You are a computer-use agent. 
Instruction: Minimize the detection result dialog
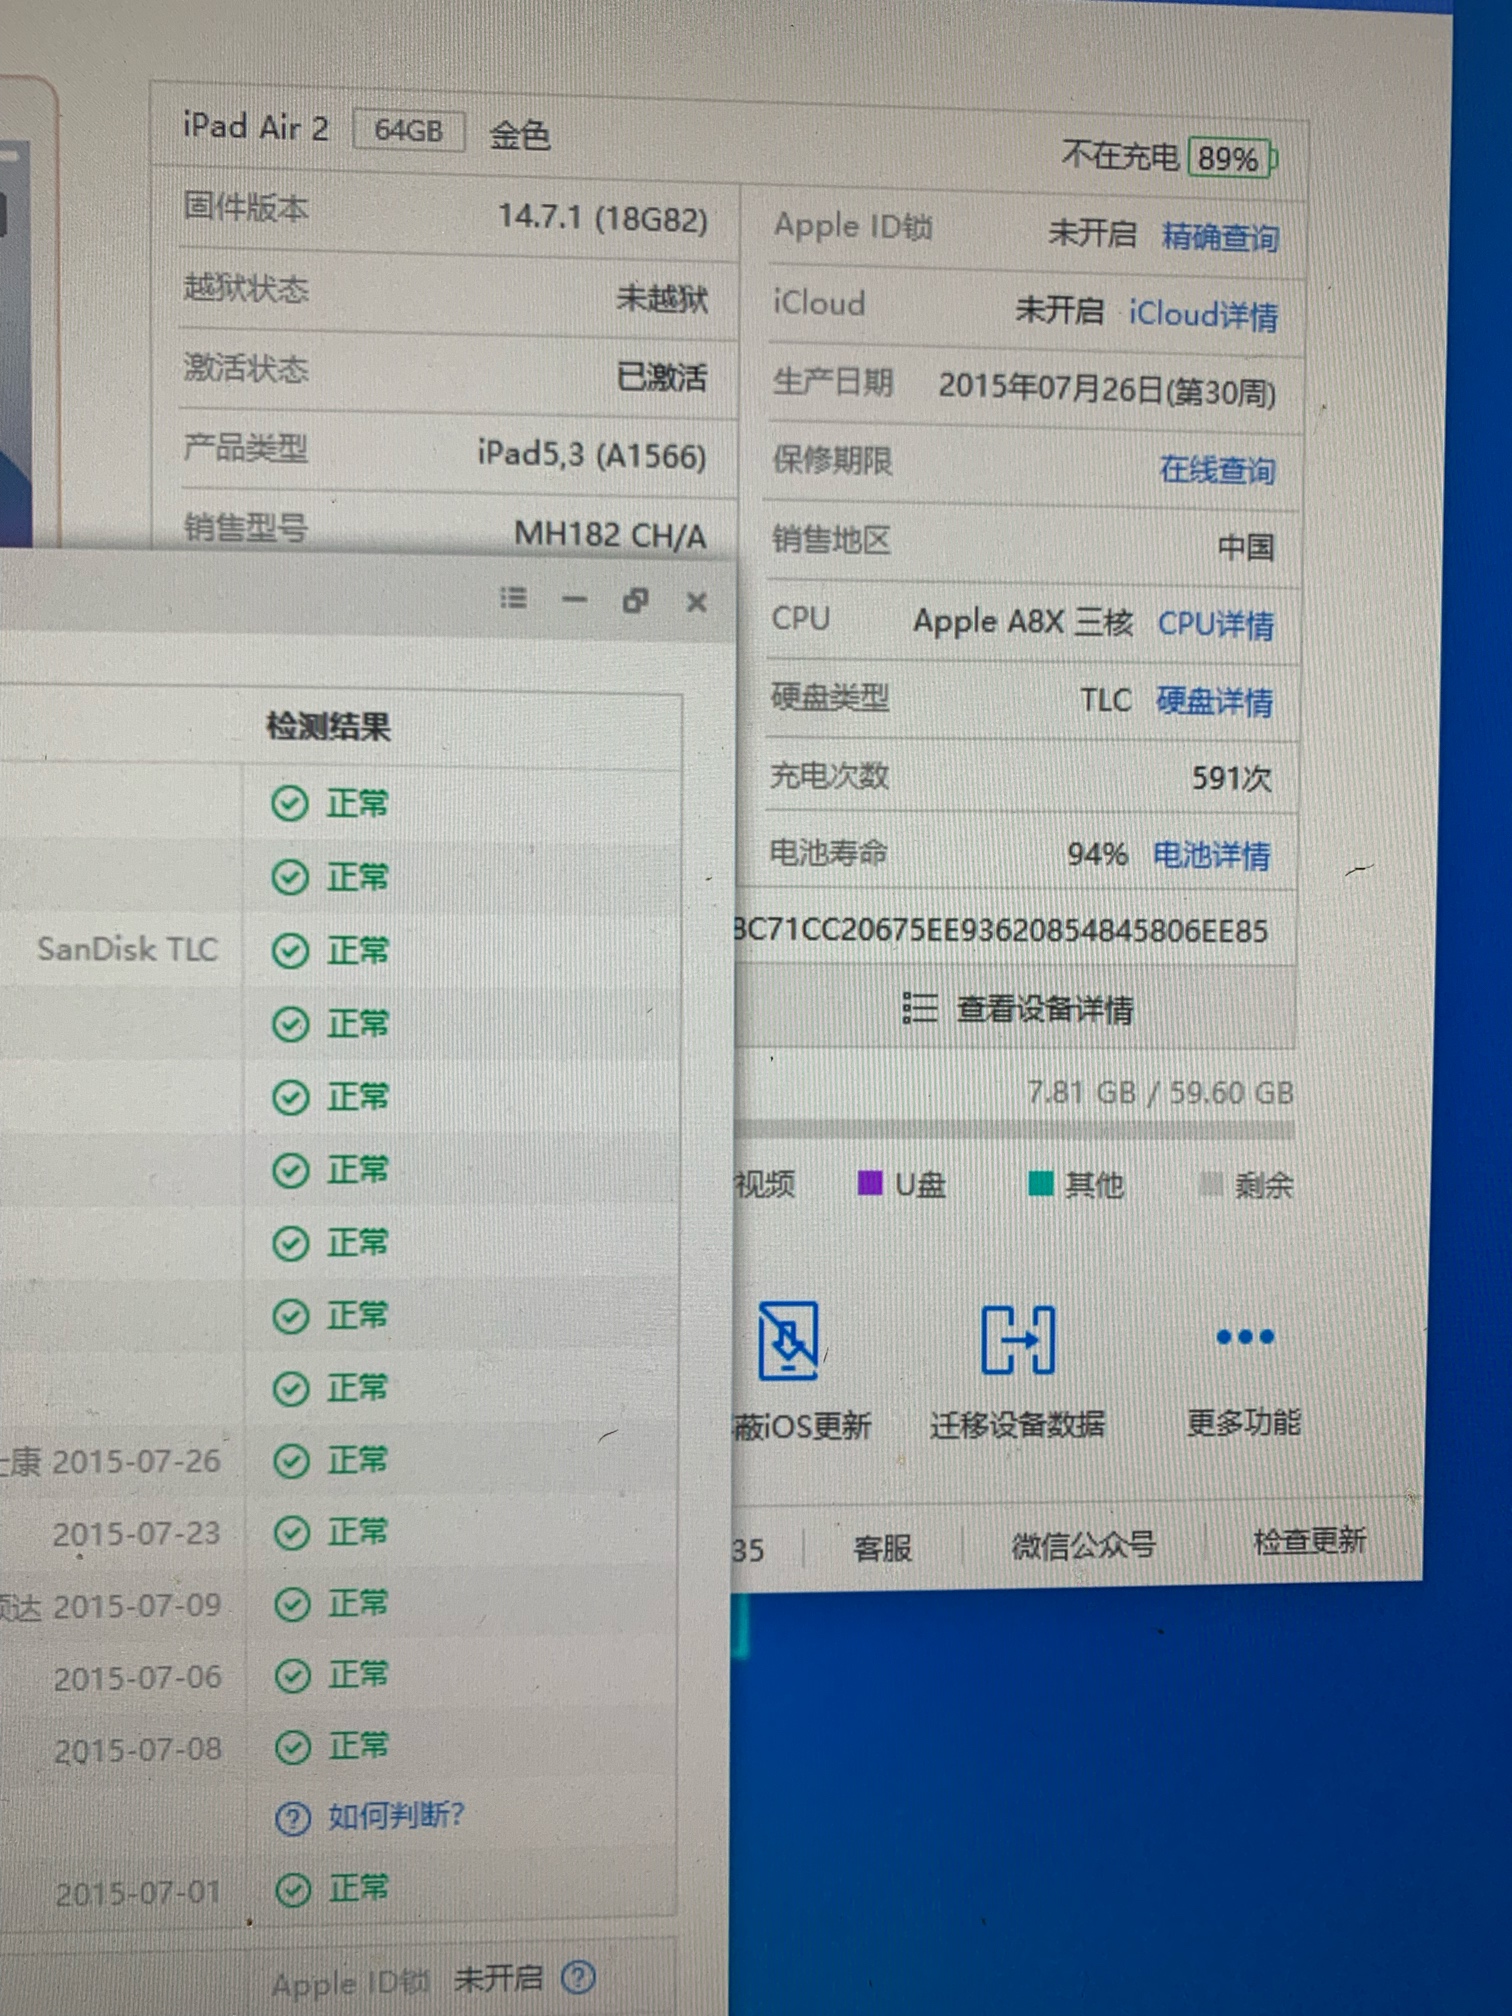(574, 600)
